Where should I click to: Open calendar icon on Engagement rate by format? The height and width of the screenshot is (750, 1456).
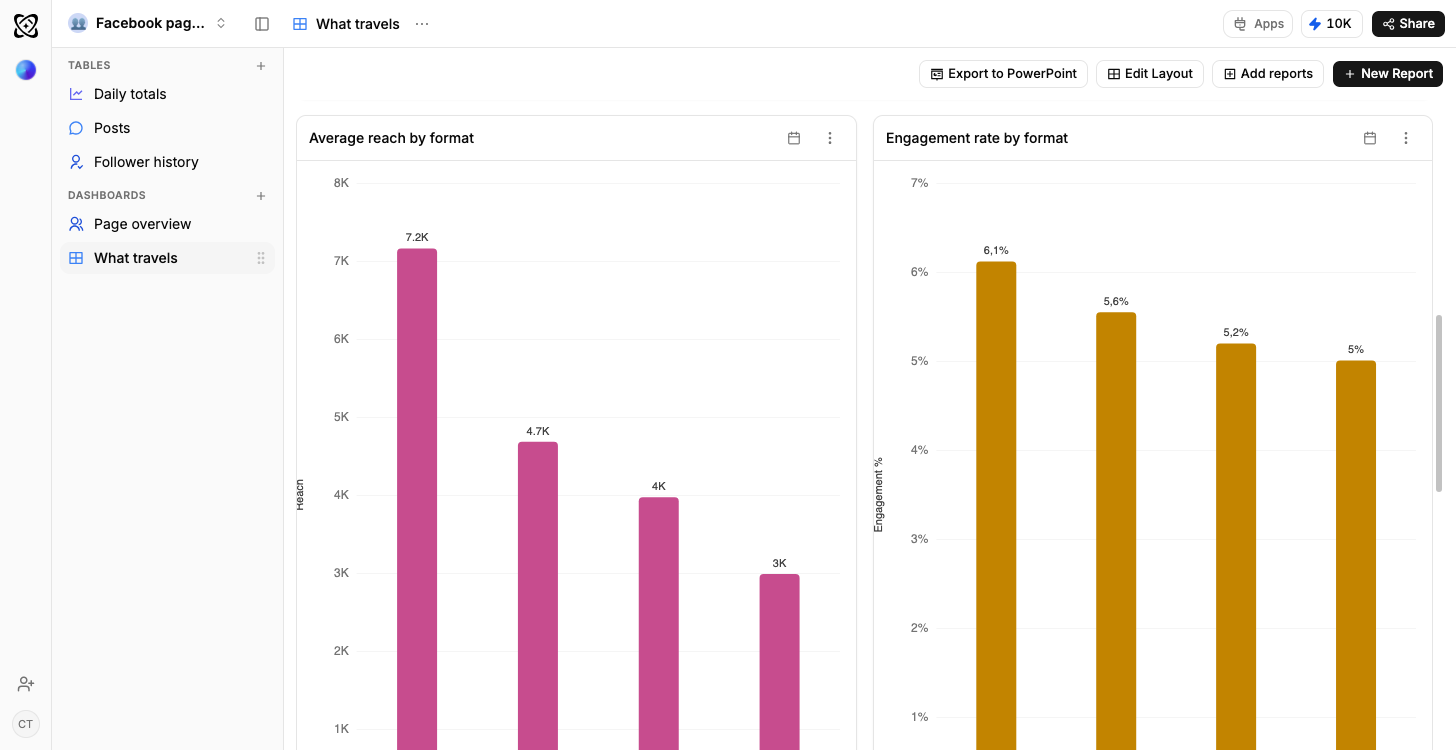(x=1370, y=138)
